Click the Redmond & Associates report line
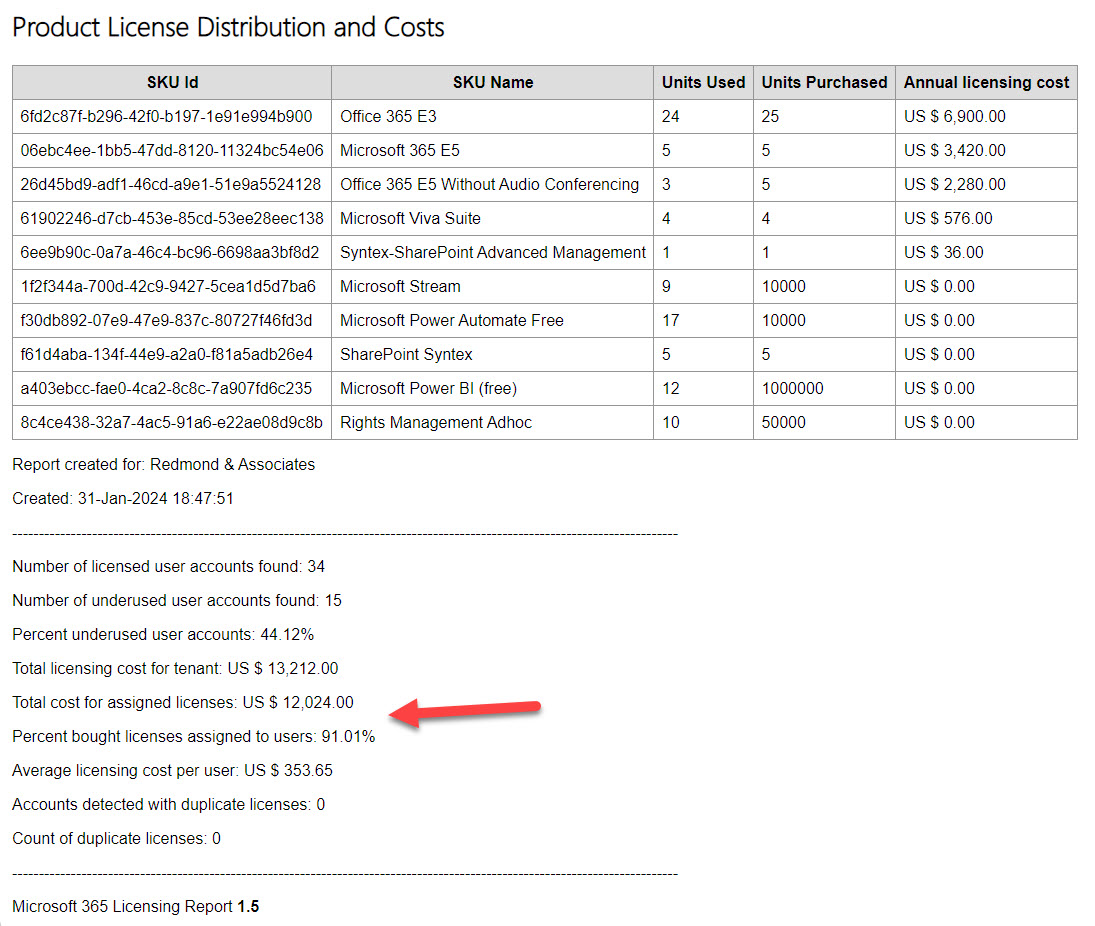 (x=163, y=464)
